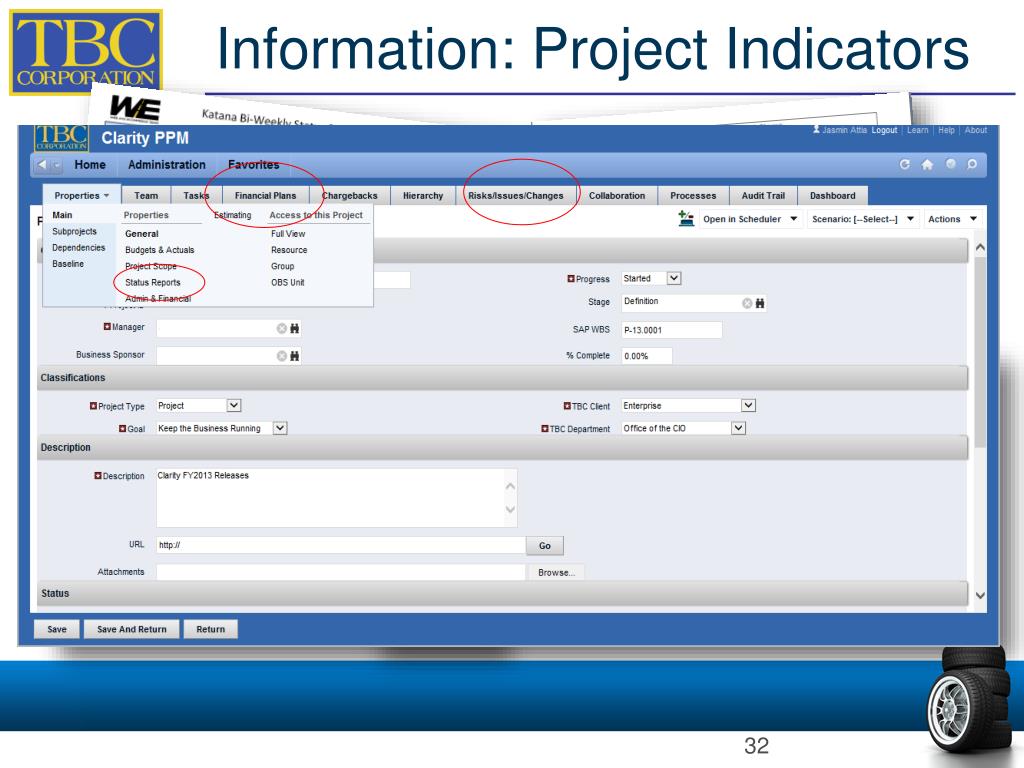Click the Help link
The width and height of the screenshot is (1024, 768).
[946, 130]
